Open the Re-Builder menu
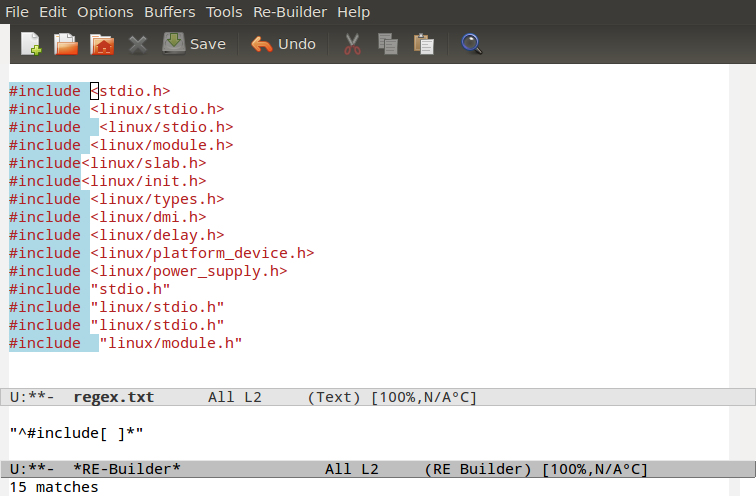 pos(290,12)
